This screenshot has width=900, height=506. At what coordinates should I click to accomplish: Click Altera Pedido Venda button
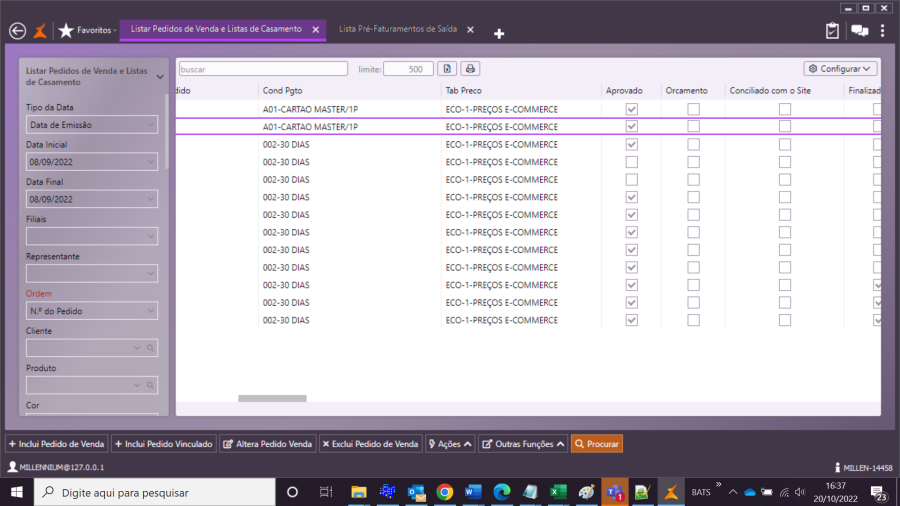click(267, 444)
